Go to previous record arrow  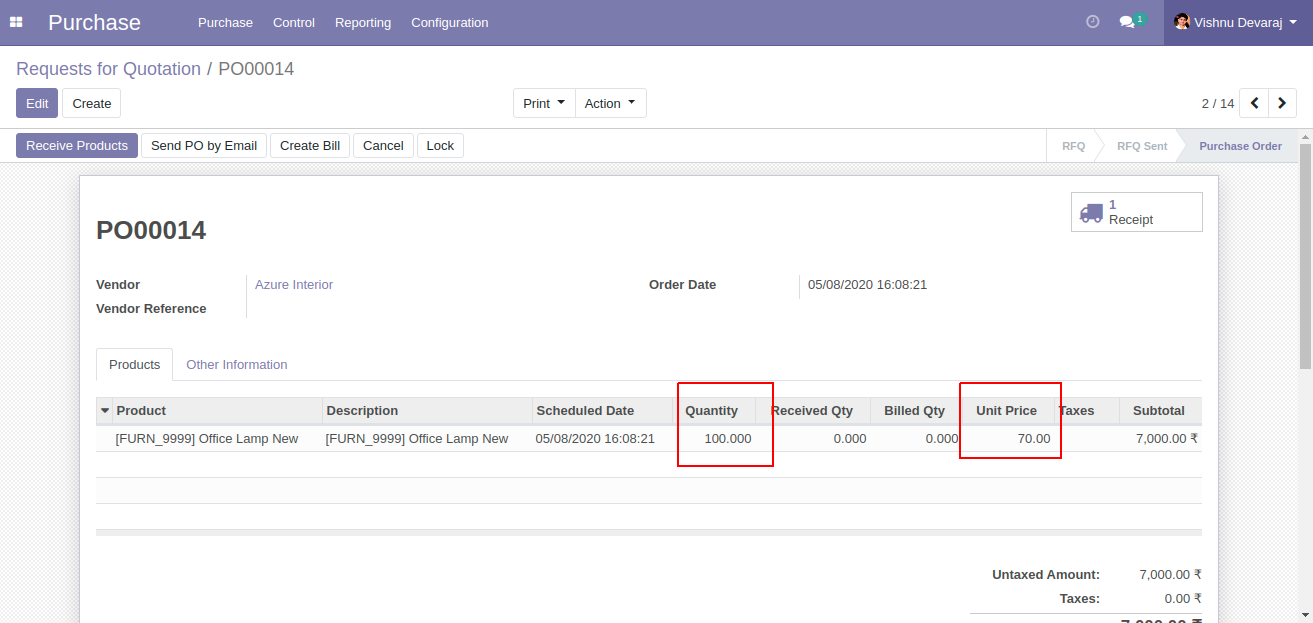1254,103
